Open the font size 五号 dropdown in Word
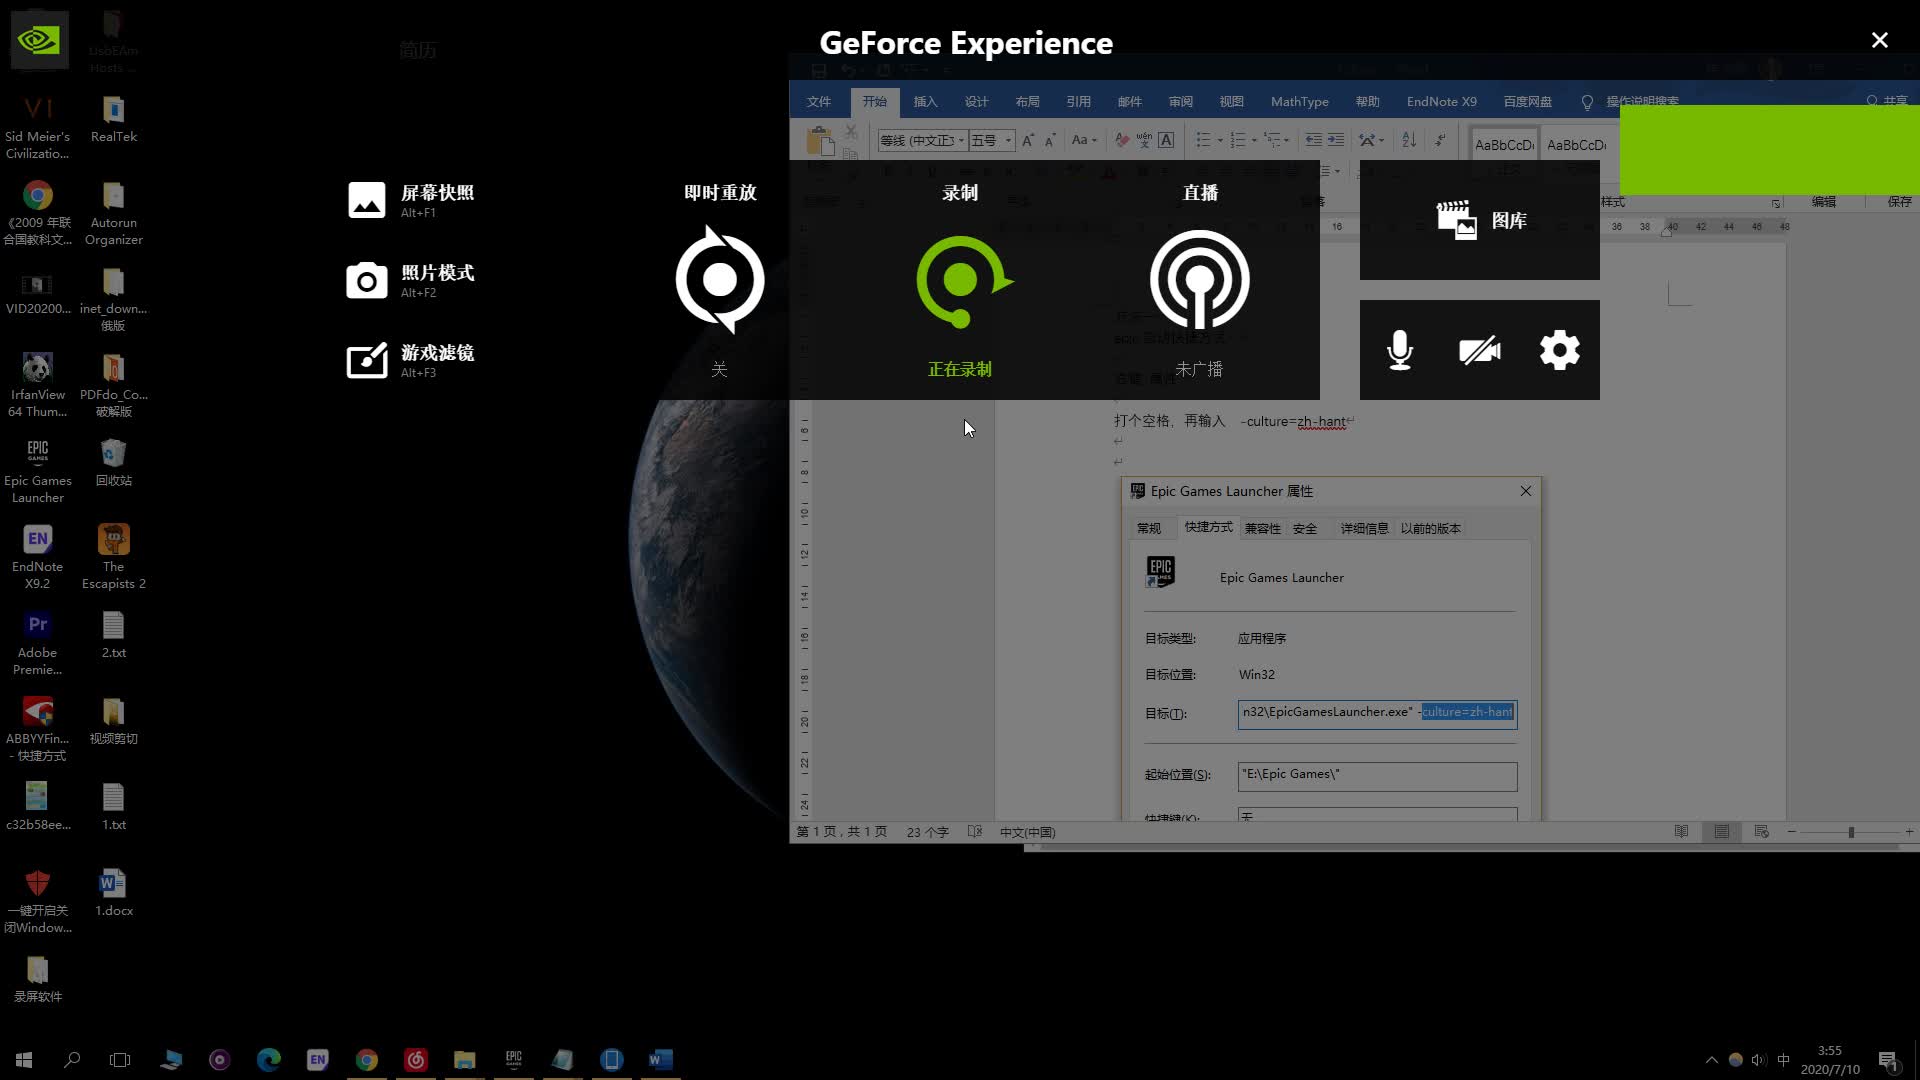The height and width of the screenshot is (1080, 1920). [1008, 141]
